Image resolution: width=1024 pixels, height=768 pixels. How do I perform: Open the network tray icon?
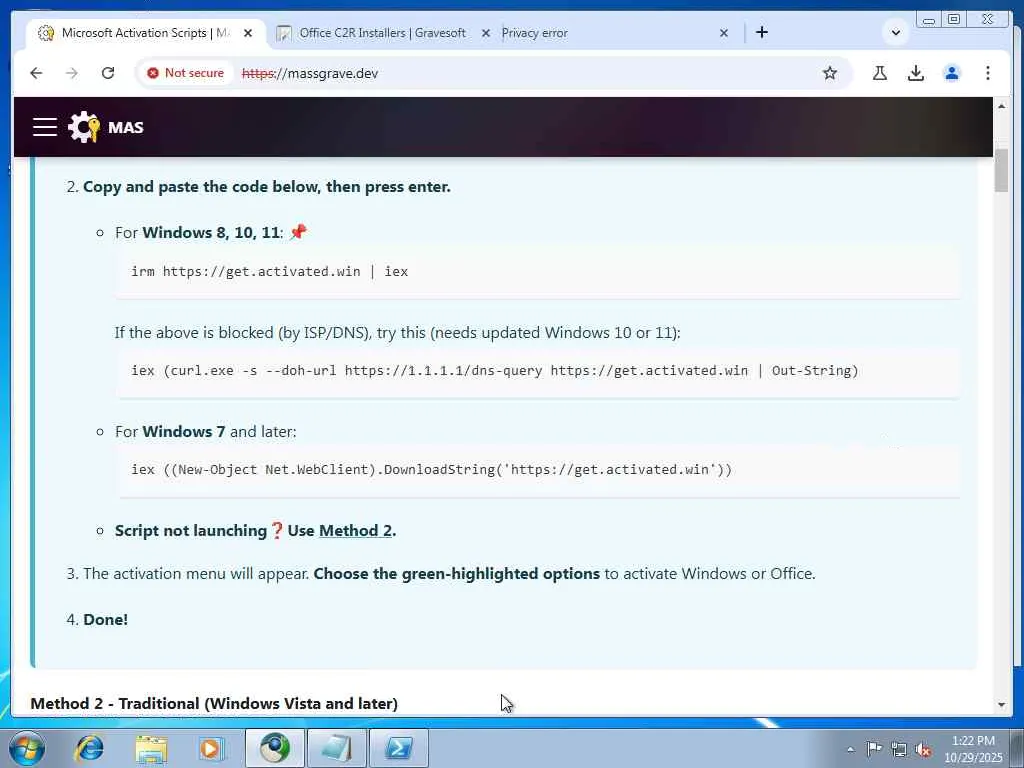899,750
